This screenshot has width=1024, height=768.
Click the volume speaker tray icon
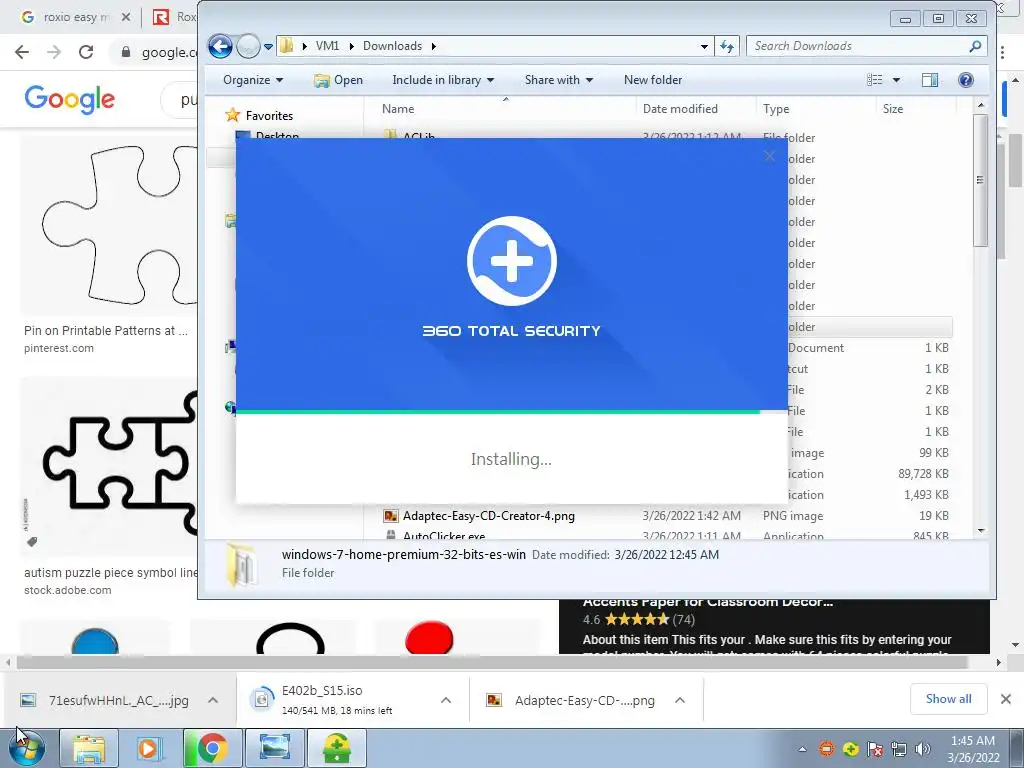click(x=922, y=749)
